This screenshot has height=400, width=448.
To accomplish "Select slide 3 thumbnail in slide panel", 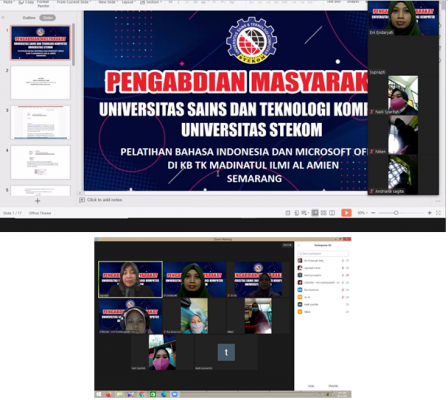I will coord(40,122).
